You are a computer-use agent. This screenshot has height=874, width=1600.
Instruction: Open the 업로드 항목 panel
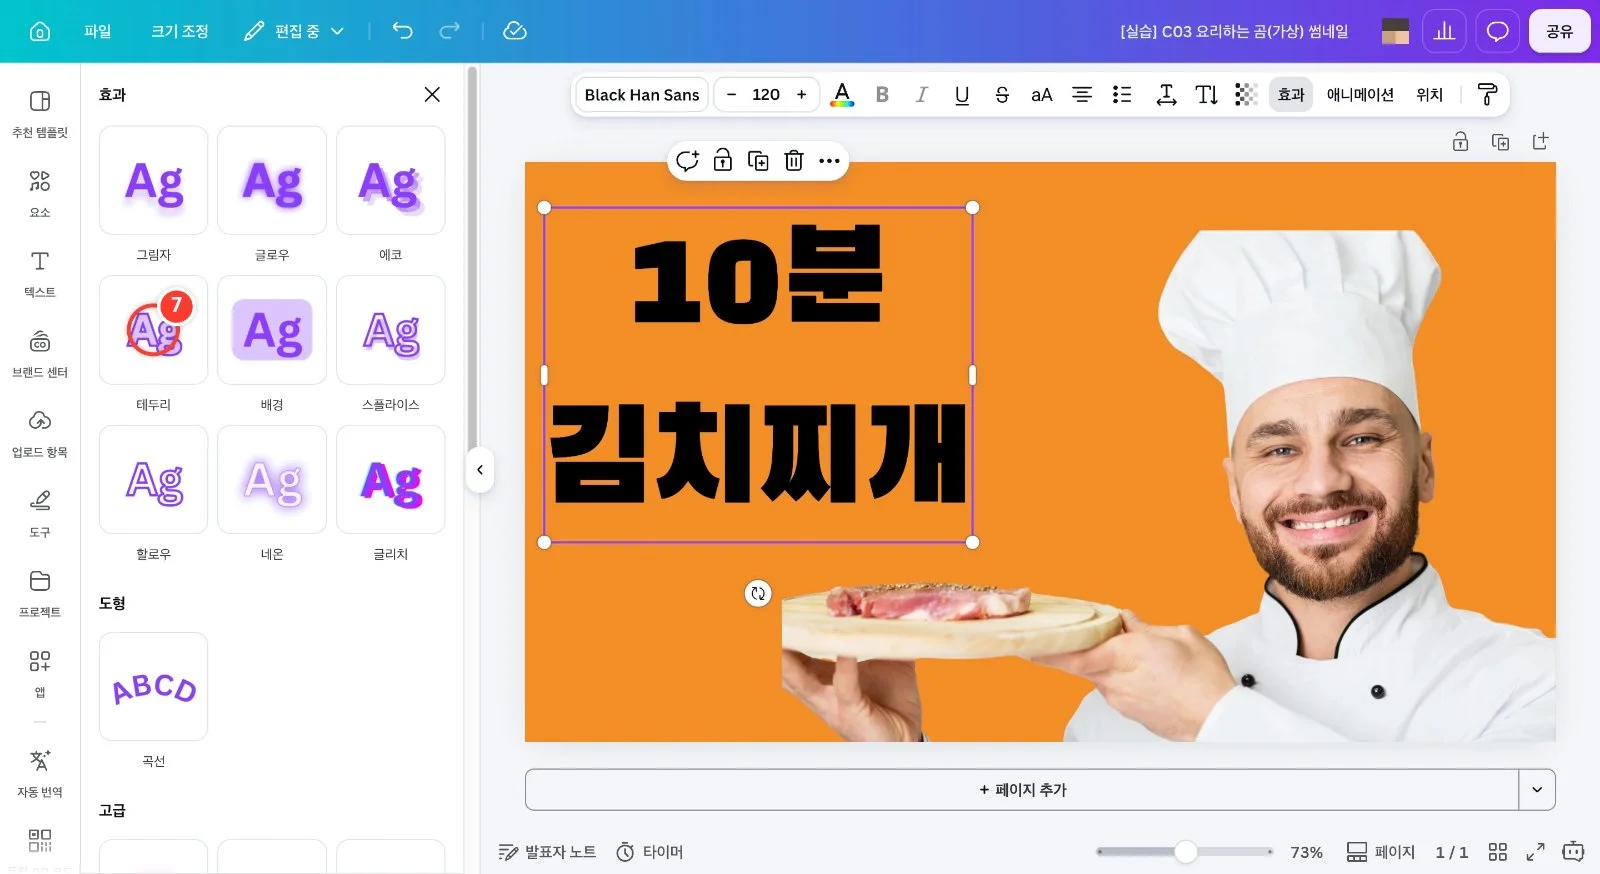click(x=40, y=433)
